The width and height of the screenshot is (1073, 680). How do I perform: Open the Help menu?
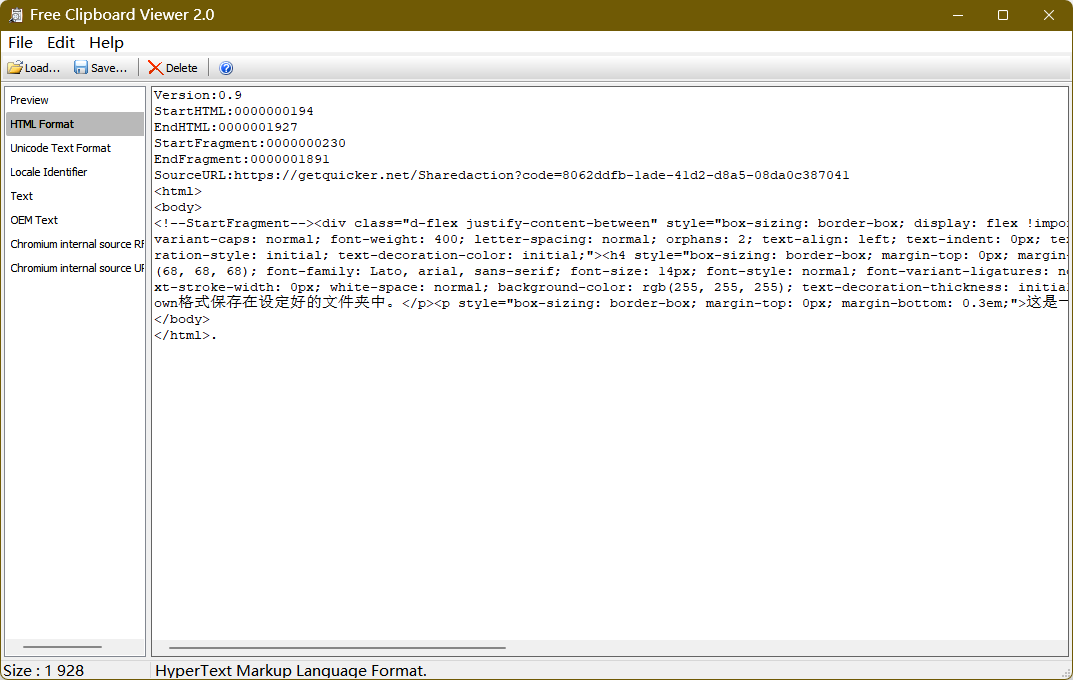[106, 42]
